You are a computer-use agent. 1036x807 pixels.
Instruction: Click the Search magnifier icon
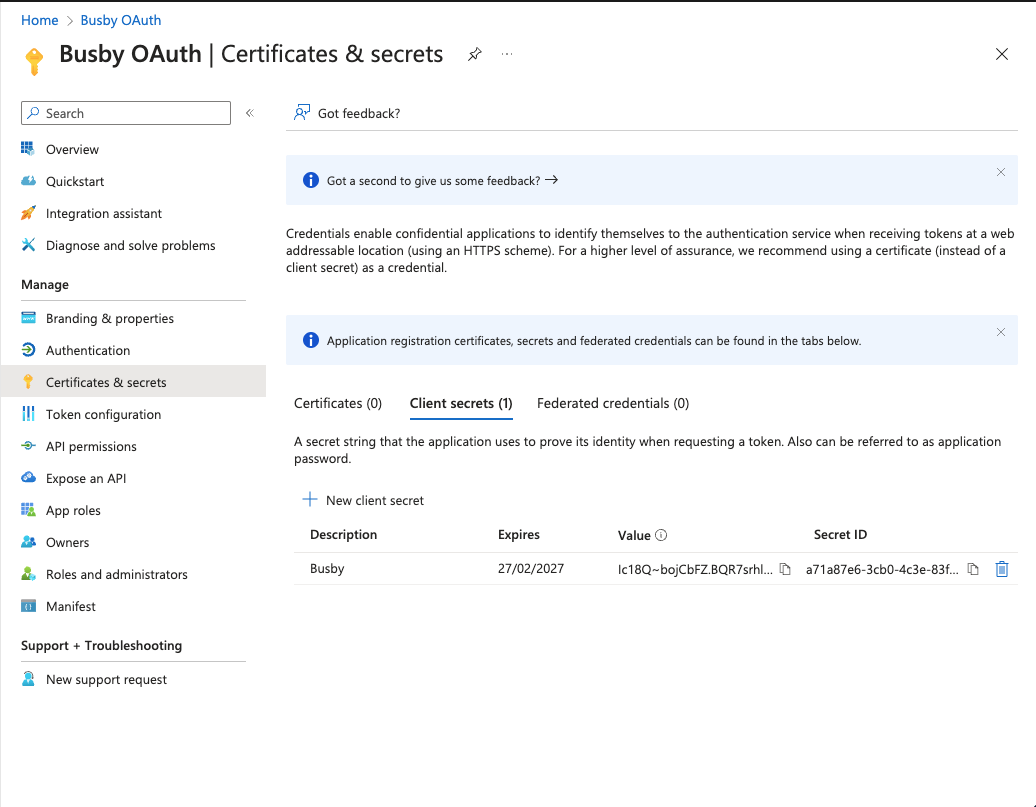[33, 113]
